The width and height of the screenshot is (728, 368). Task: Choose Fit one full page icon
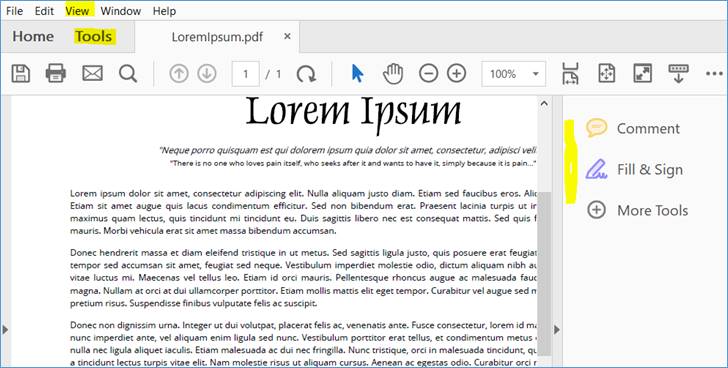pyautogui.click(x=607, y=73)
